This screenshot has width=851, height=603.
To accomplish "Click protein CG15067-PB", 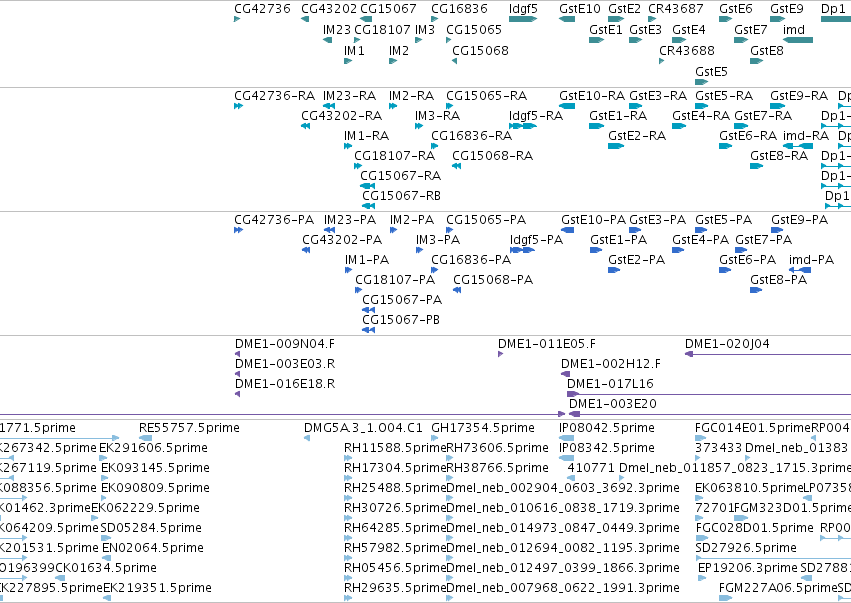I will point(401,320).
